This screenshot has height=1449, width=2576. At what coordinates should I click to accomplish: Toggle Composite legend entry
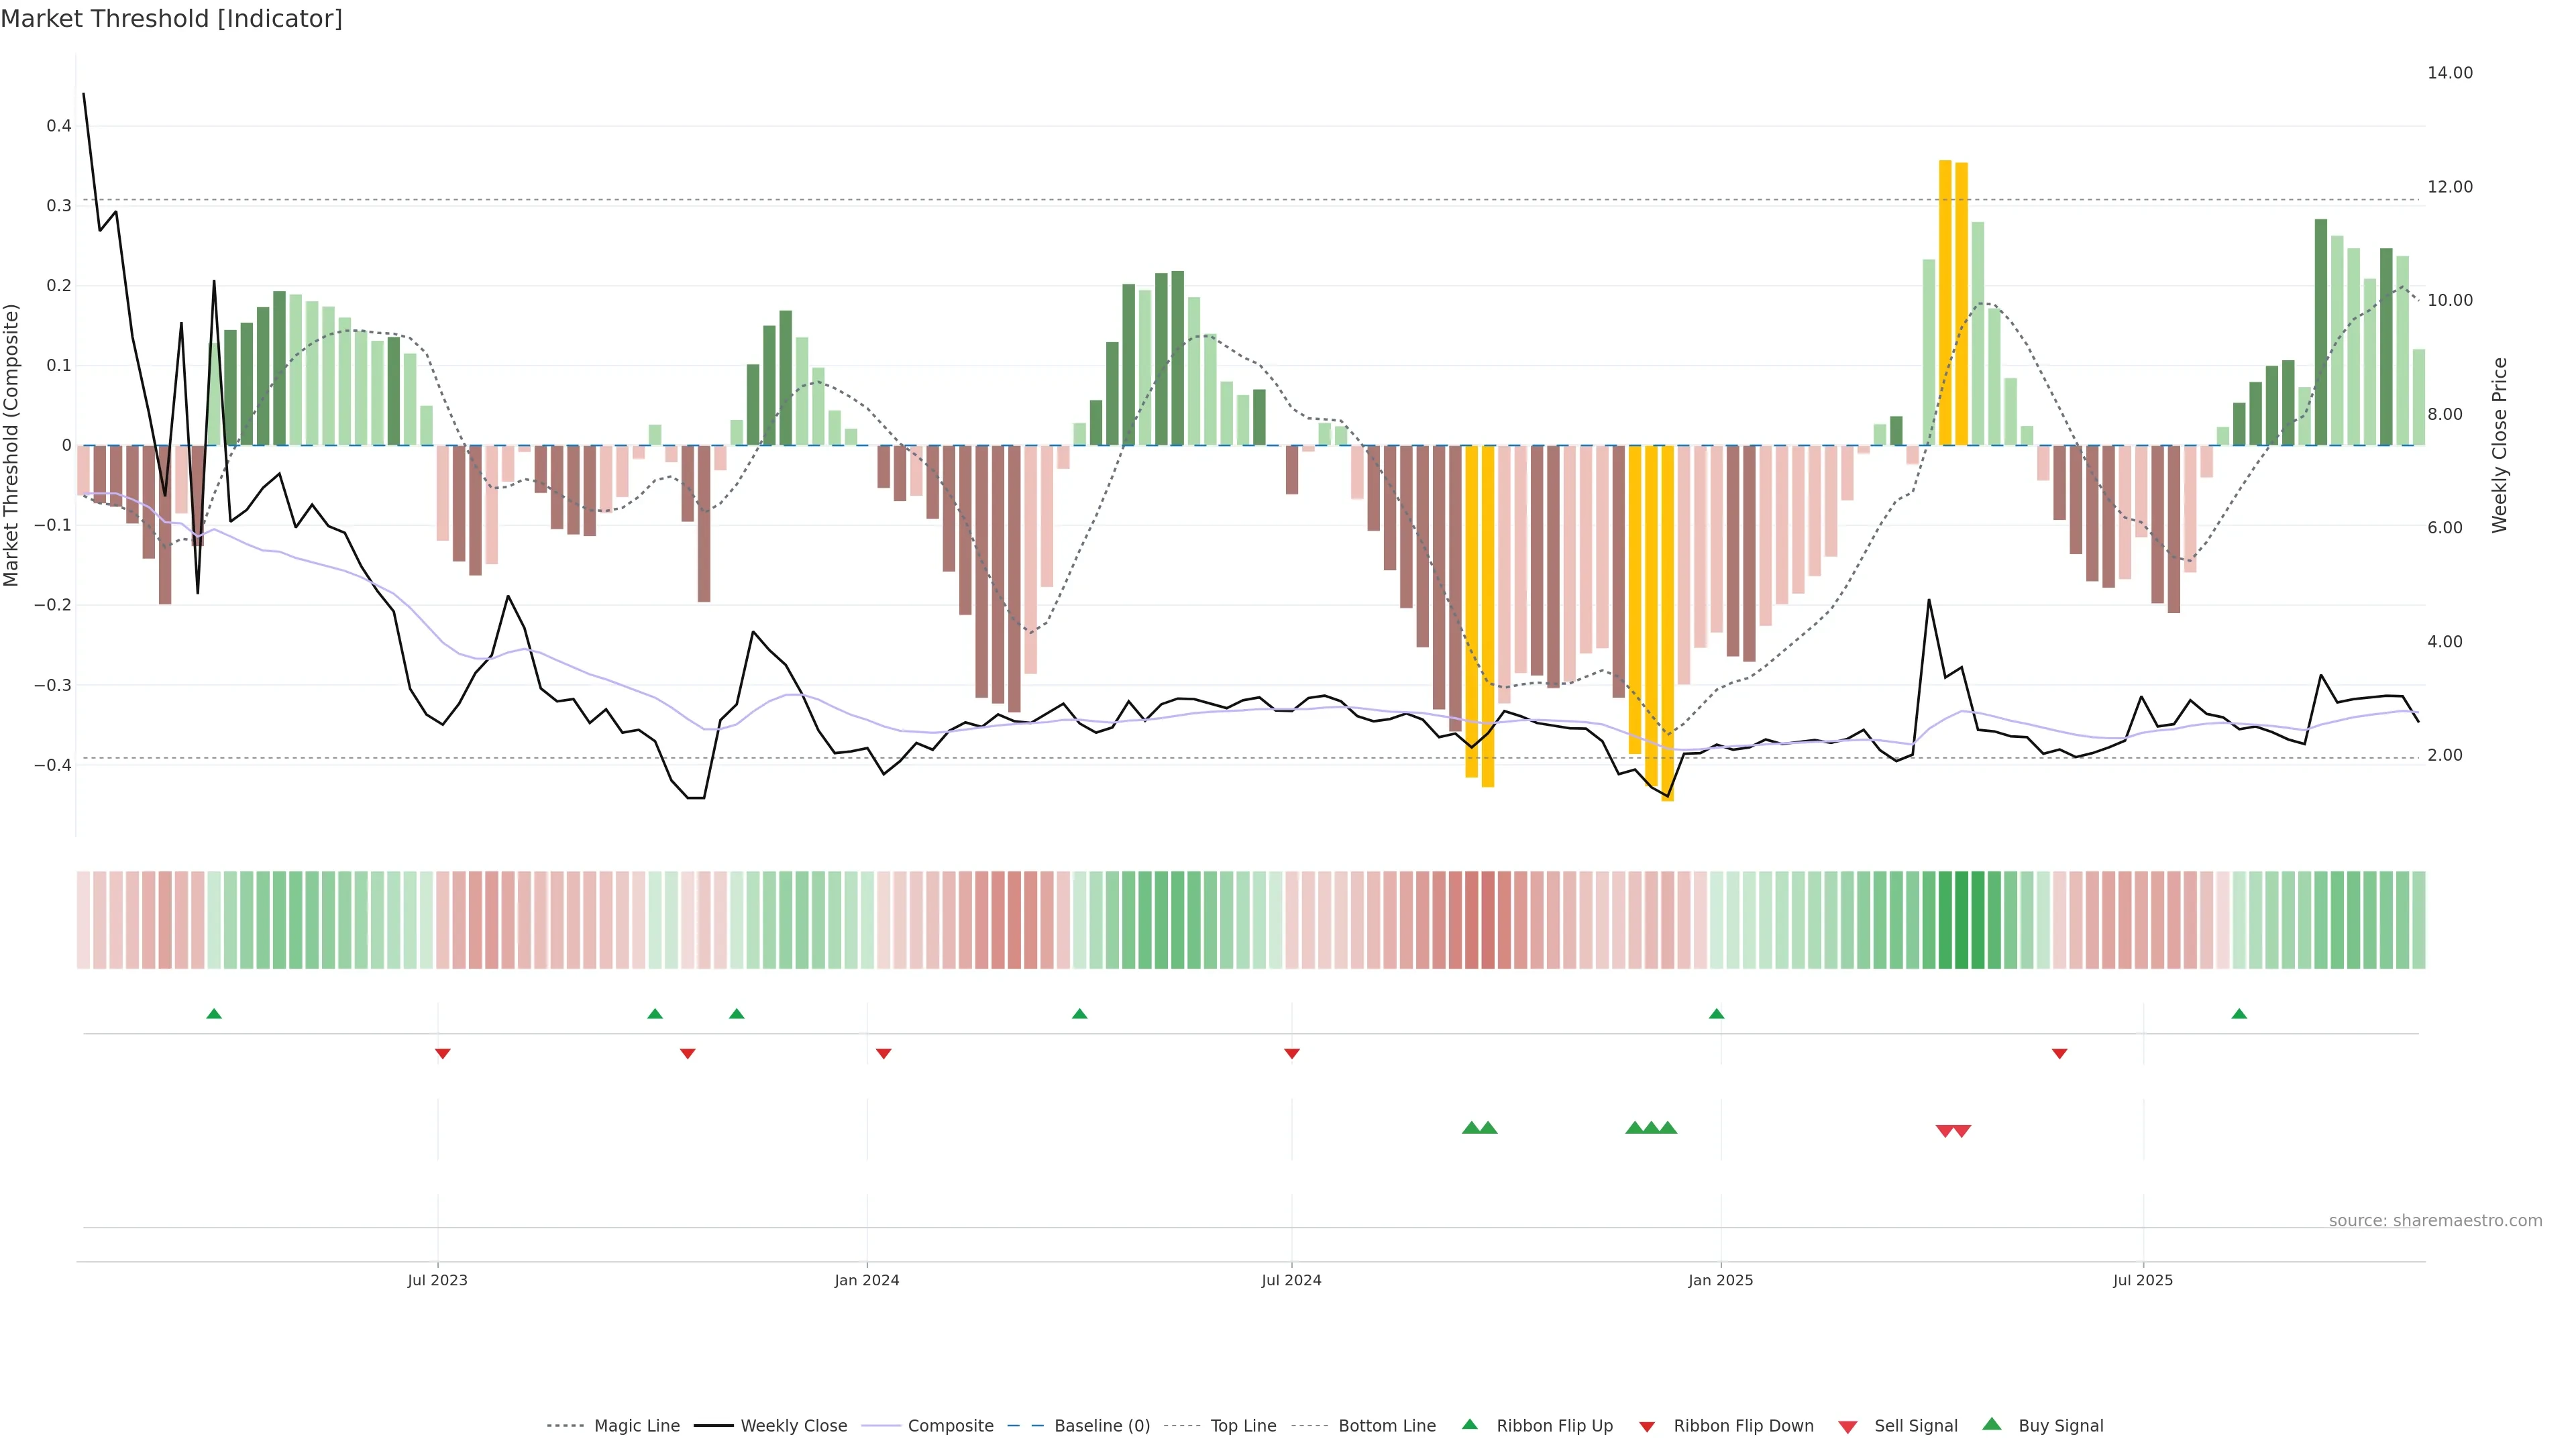tap(950, 1426)
